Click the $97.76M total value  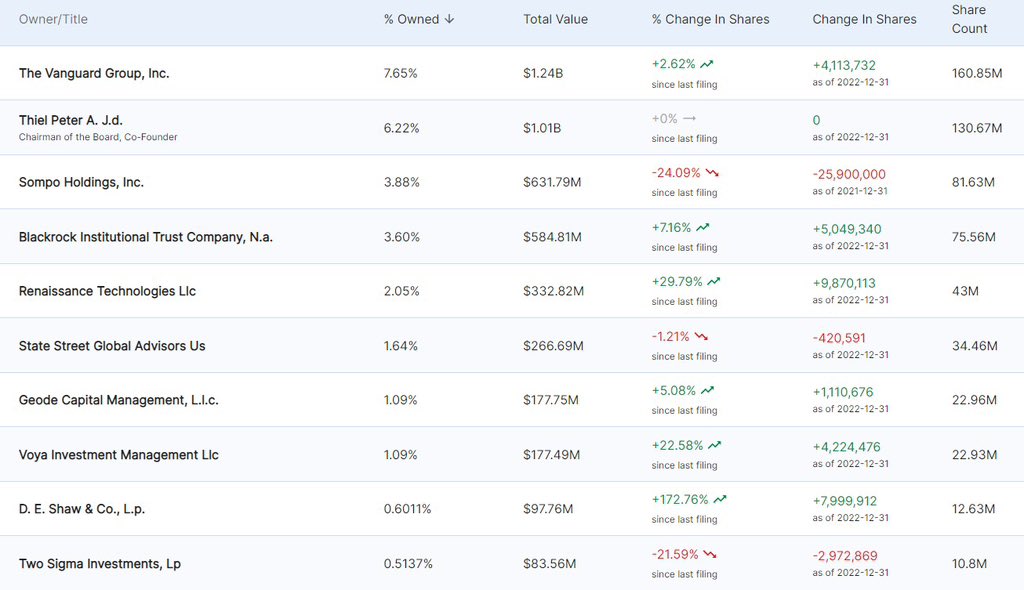[548, 509]
